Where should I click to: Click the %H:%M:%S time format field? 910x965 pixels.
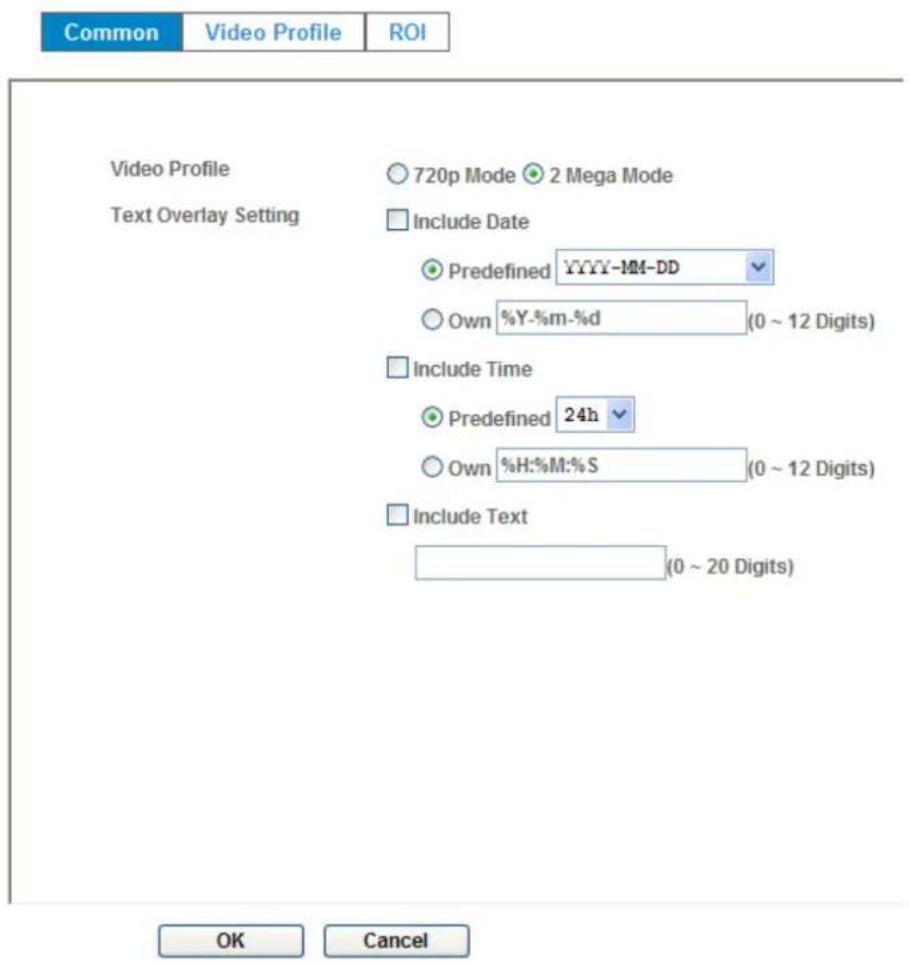click(621, 465)
